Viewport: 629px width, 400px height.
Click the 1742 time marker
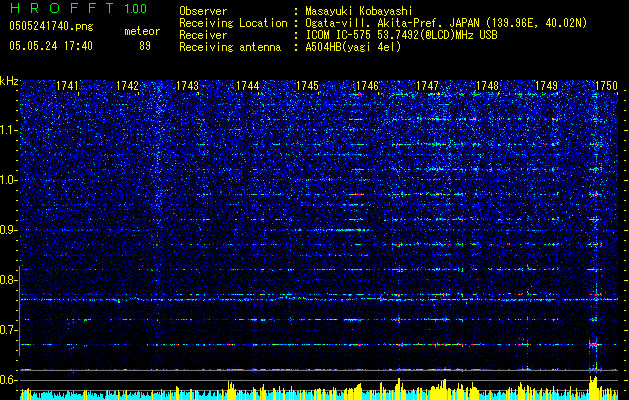tap(127, 86)
